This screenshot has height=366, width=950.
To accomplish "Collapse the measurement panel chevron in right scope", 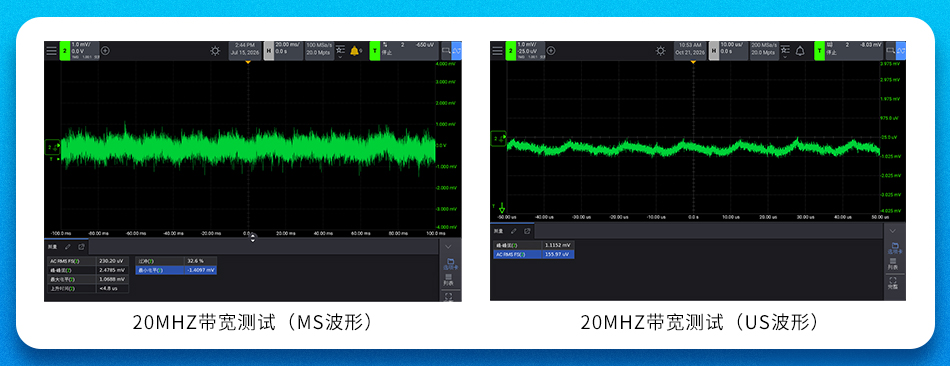I will click(x=892, y=231).
